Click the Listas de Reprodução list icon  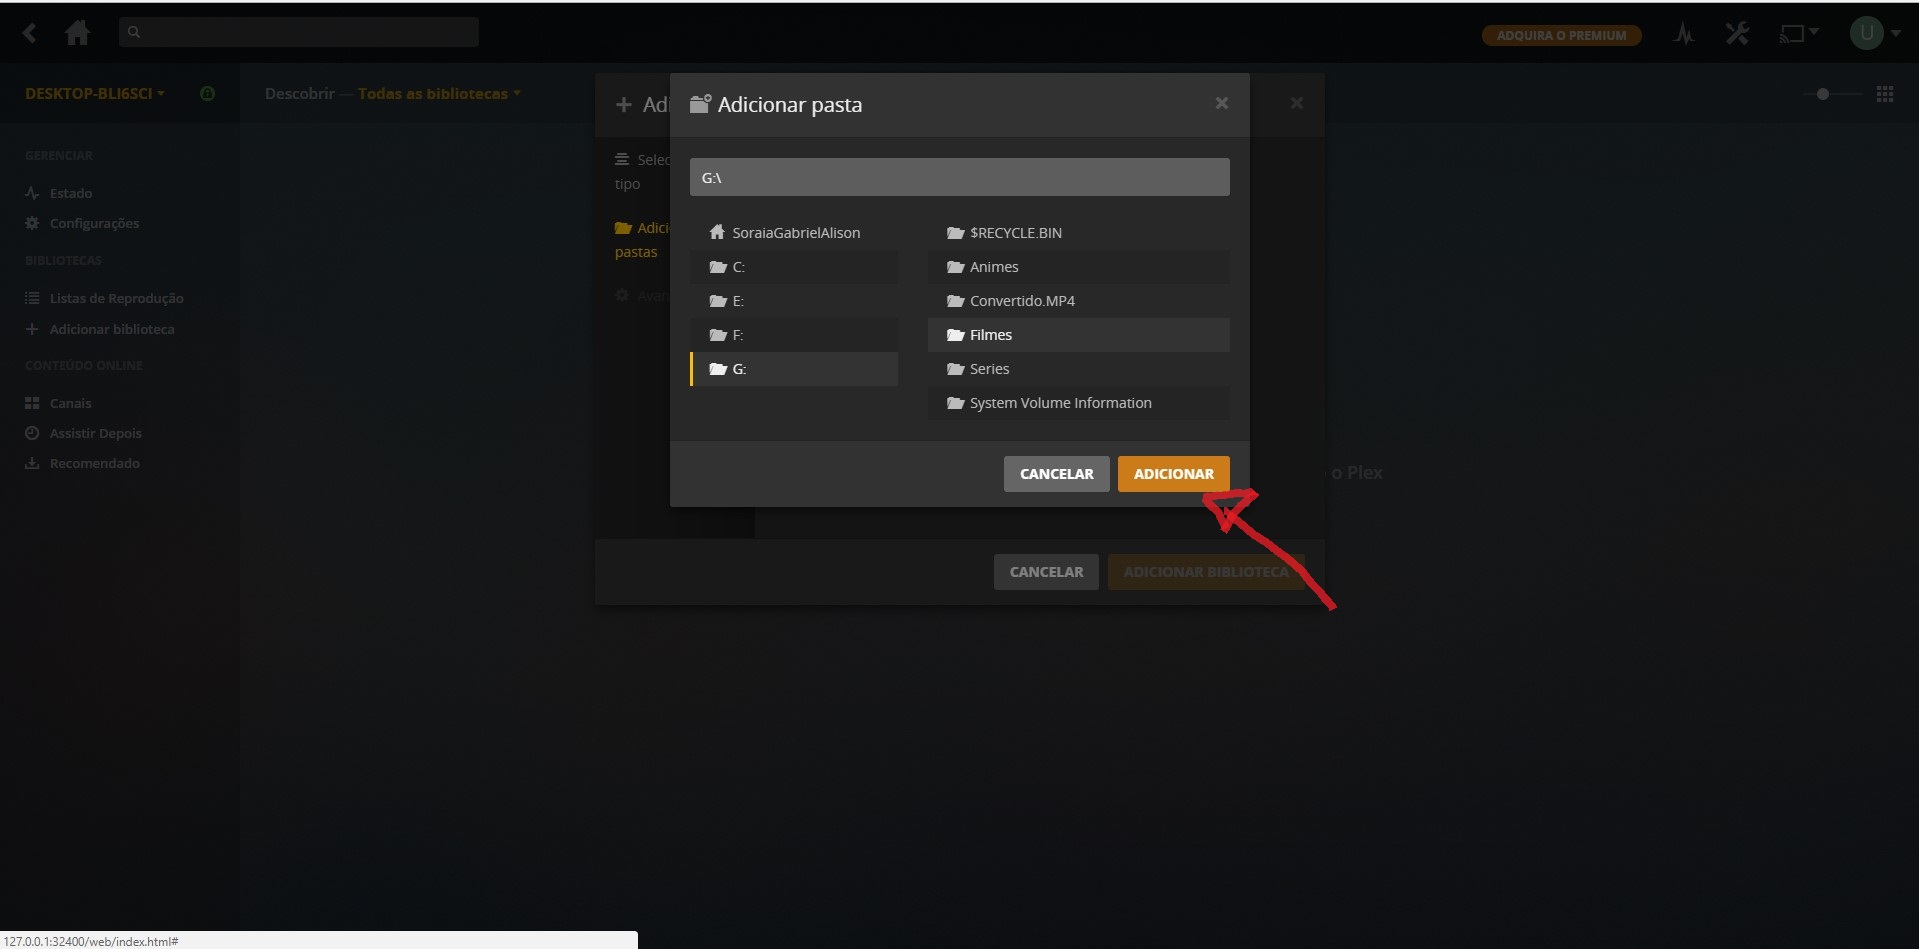coord(32,298)
